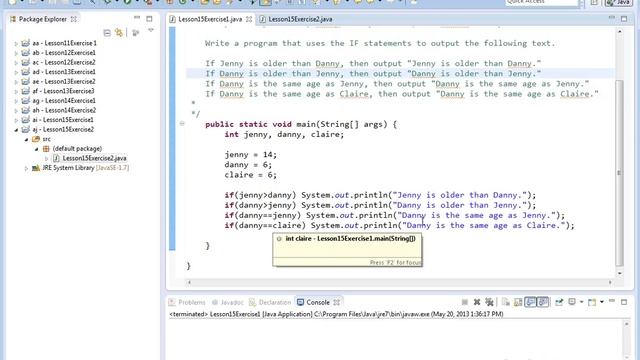Viewport: 640px width, 360px height.
Task: Toggle show console when standard out changes
Action: (530, 302)
